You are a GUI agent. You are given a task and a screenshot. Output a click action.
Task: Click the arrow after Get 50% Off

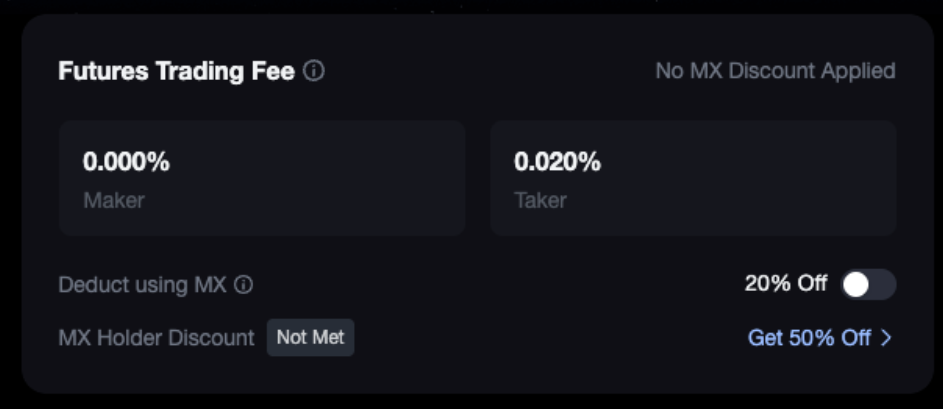tap(886, 338)
